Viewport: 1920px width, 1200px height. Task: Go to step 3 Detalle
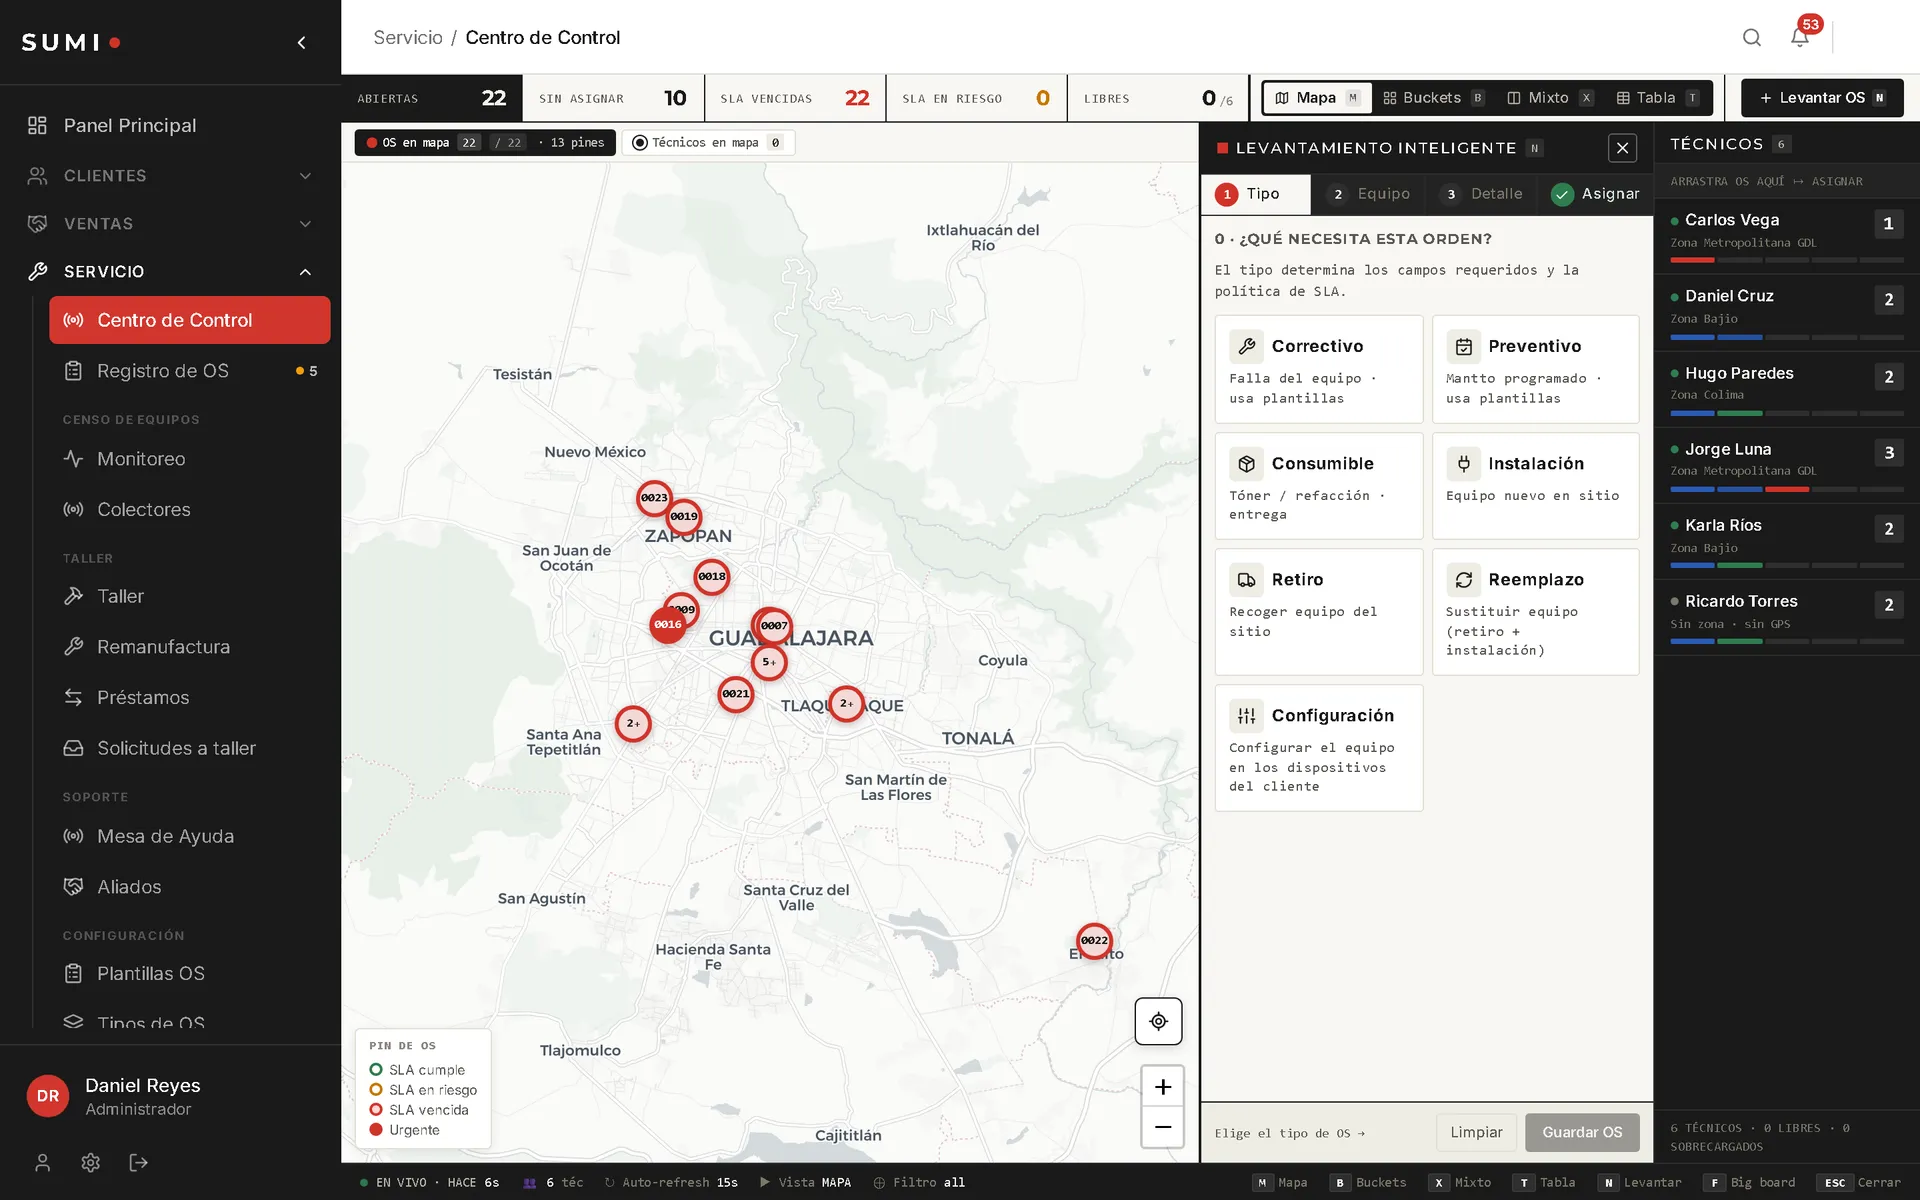pyautogui.click(x=1483, y=194)
